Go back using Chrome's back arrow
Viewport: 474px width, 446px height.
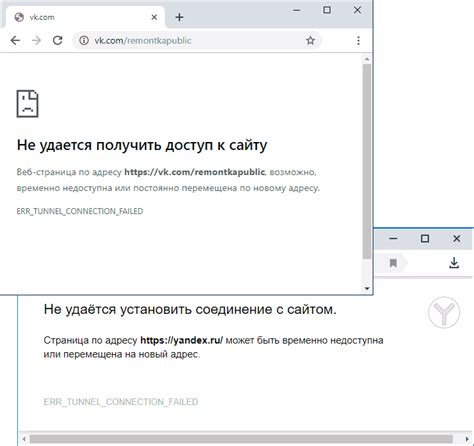tap(15, 41)
